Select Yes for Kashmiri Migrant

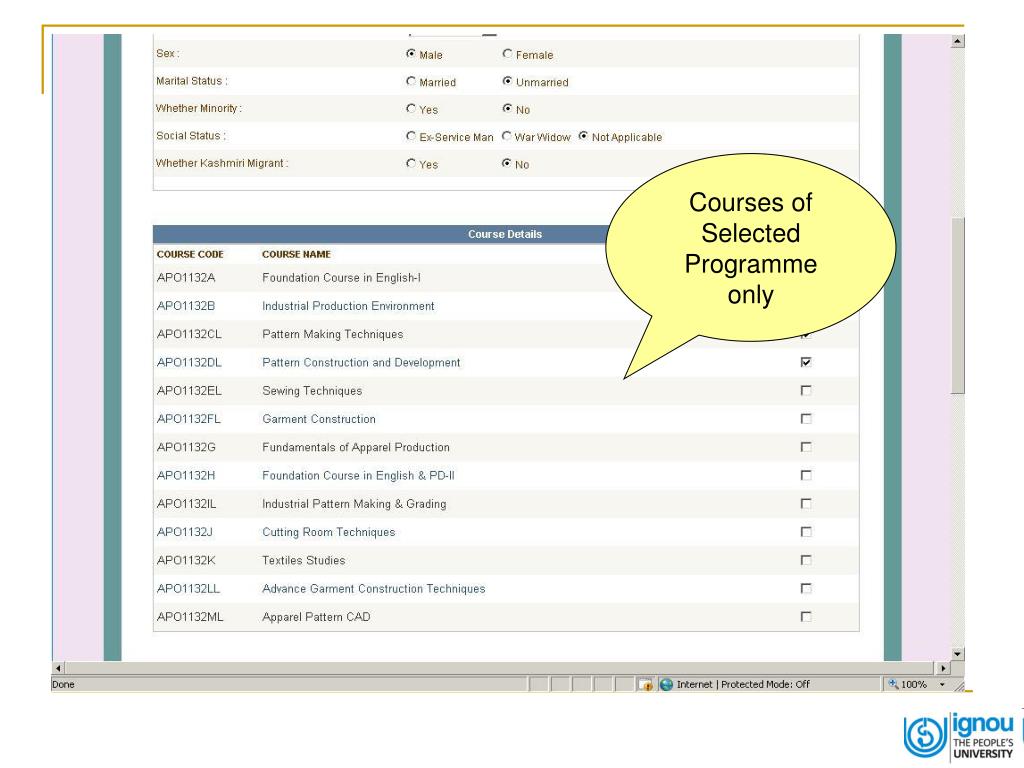pyautogui.click(x=411, y=164)
